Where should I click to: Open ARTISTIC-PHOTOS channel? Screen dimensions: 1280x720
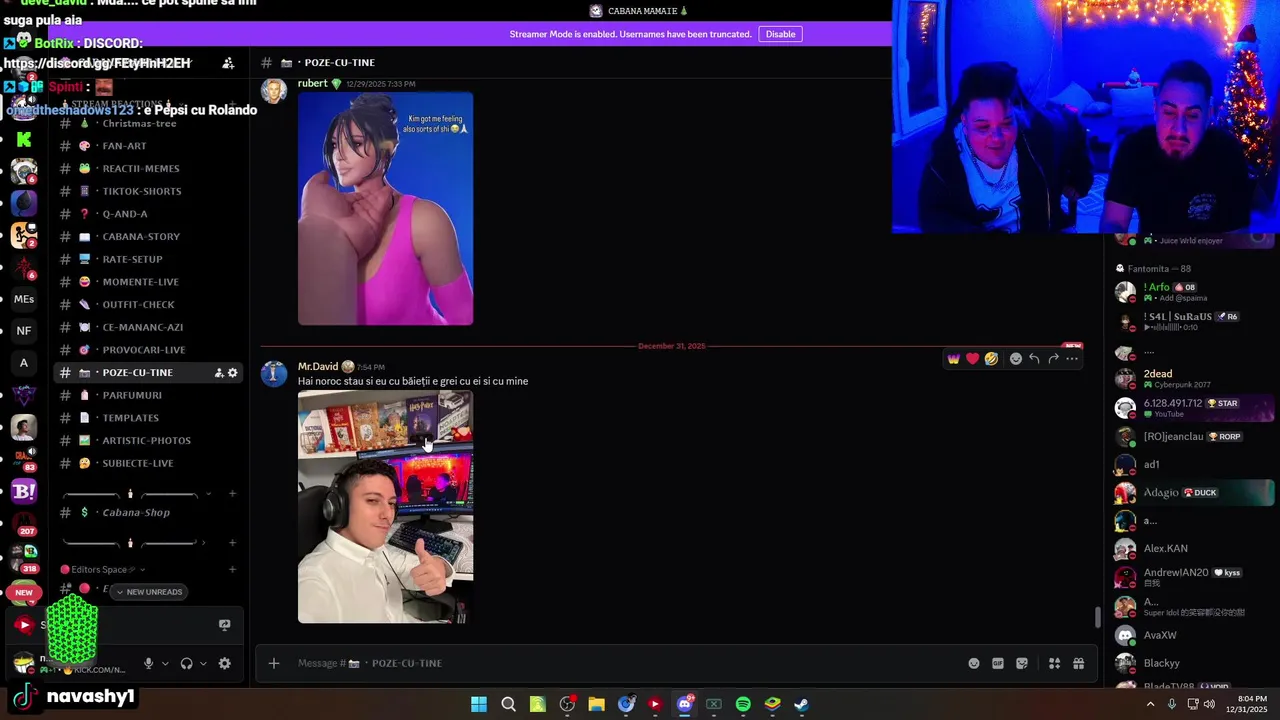click(147, 441)
